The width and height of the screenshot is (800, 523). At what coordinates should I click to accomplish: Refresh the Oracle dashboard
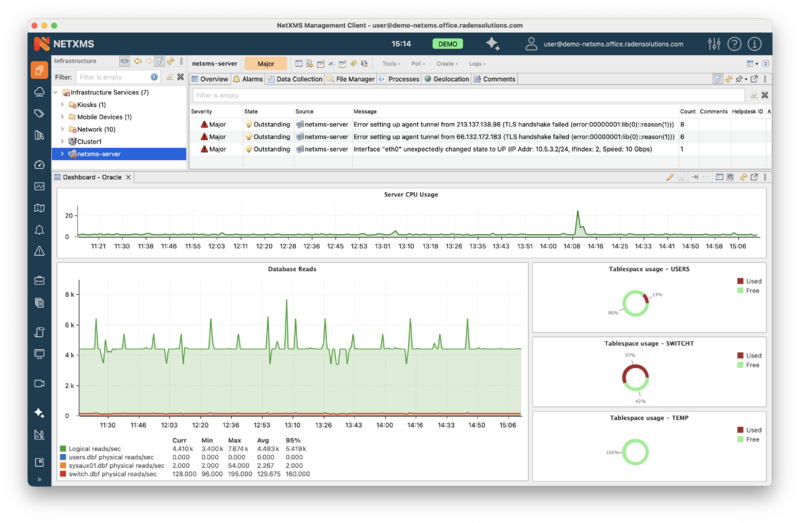tap(743, 177)
